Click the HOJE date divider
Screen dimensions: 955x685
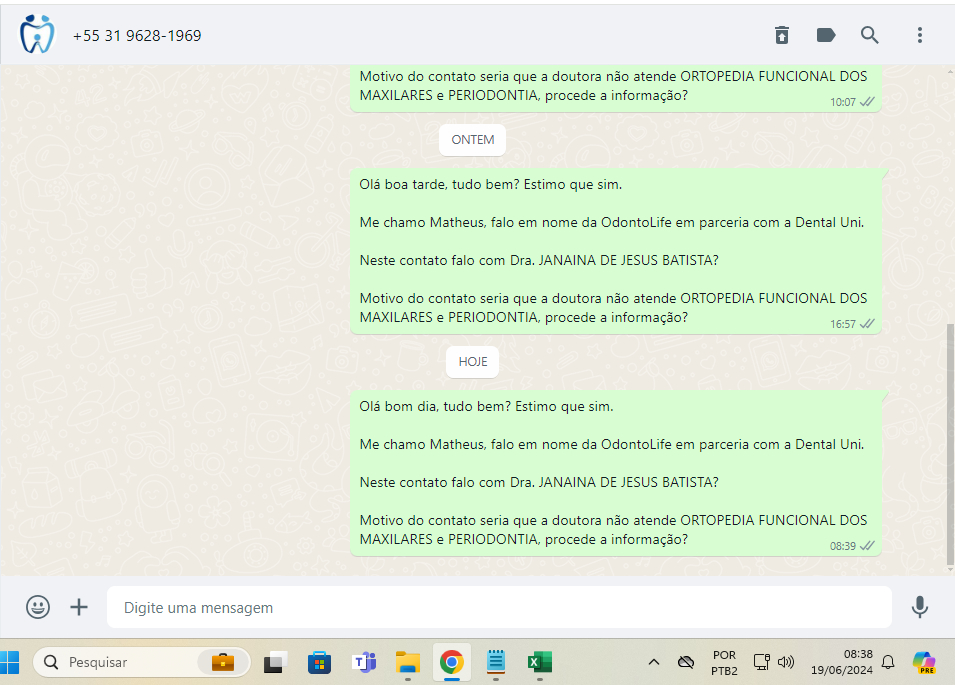473,362
